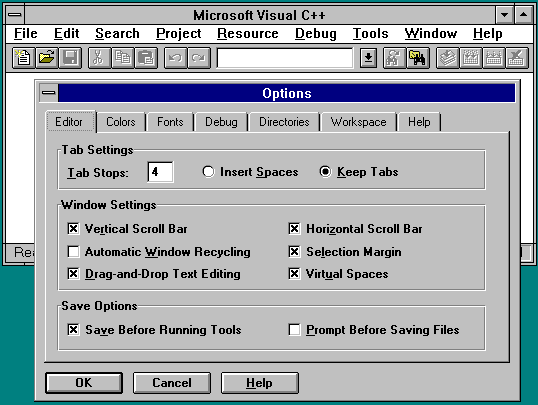Toggle the Horizontal Scroll Bar checkbox
538x405 pixels.
(294, 229)
